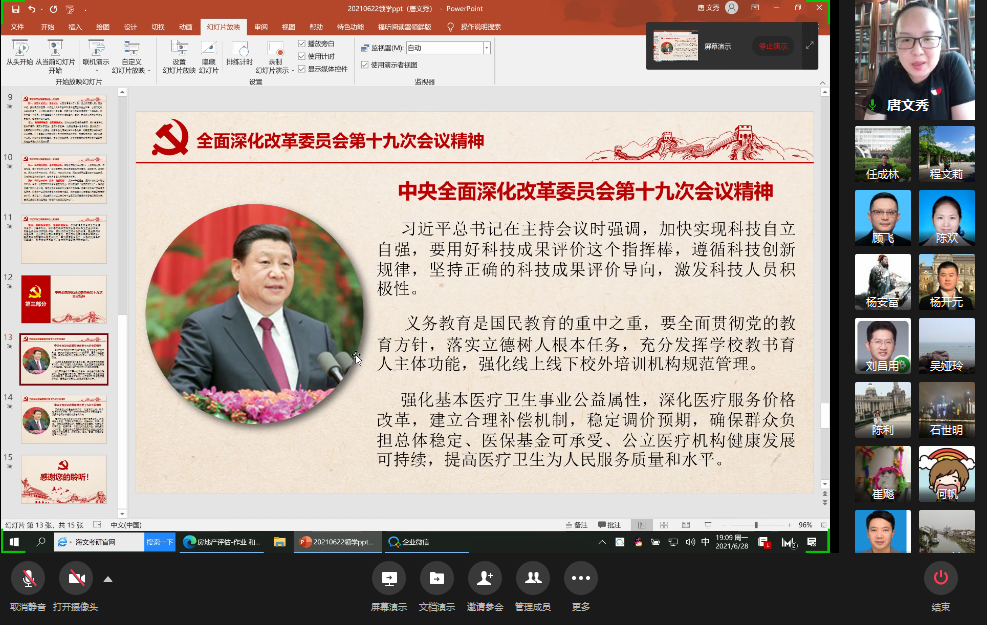Click the 屏幕演示 icon in meeting bar

pos(389,578)
